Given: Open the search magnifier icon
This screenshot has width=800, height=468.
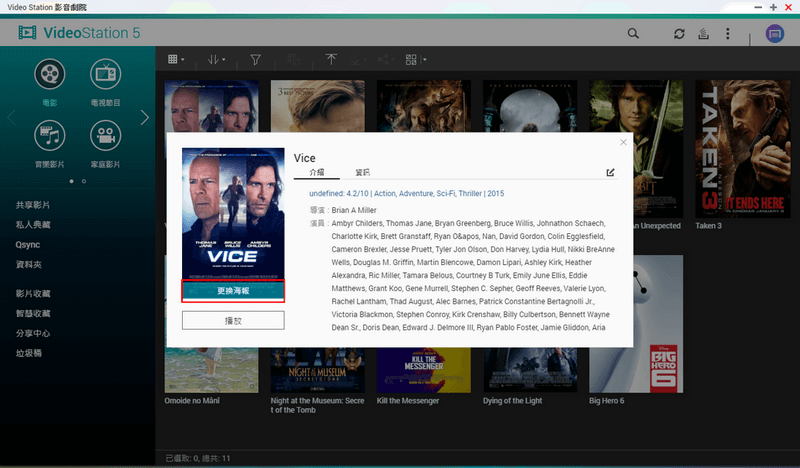Looking at the screenshot, I should (633, 34).
